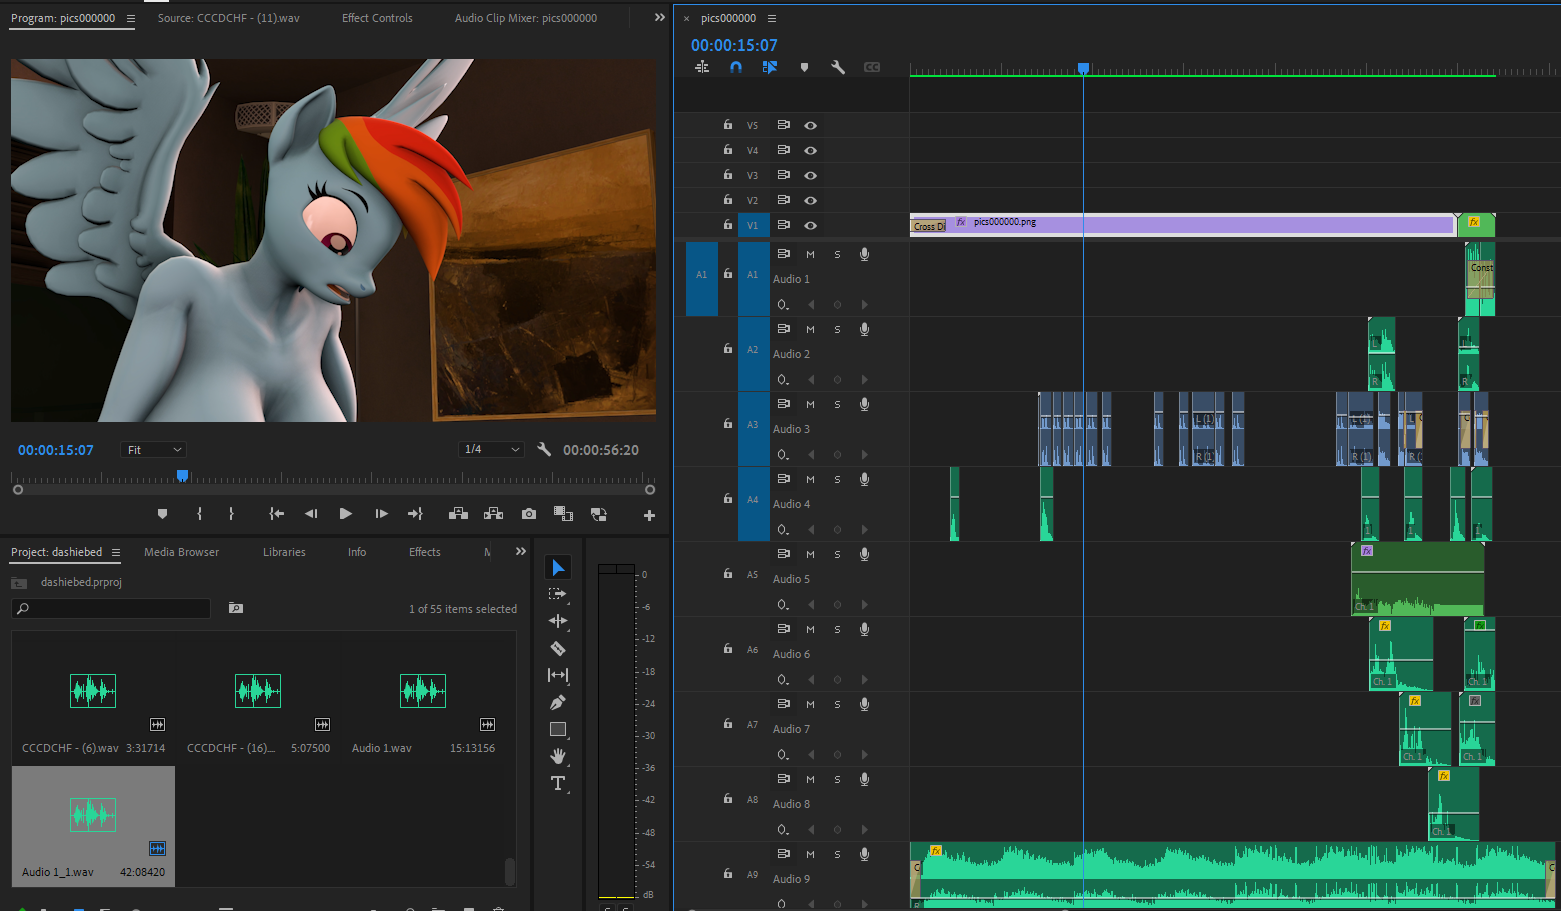Toggle sync lock on V2 track
Image resolution: width=1561 pixels, height=911 pixels.
783,200
